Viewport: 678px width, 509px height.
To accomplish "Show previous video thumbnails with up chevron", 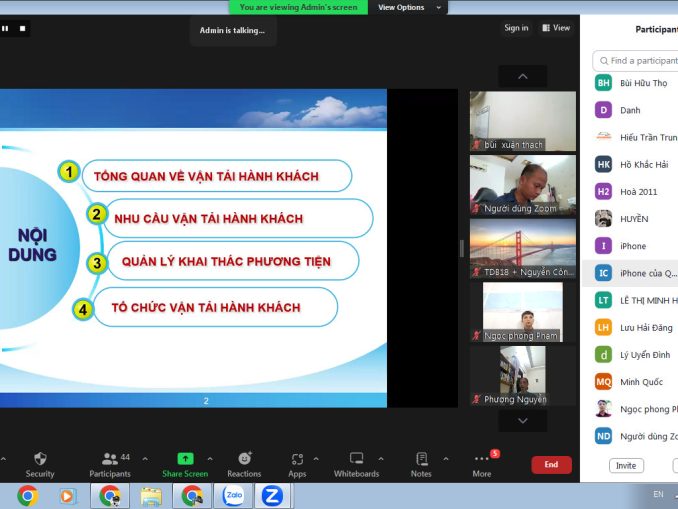I will pyautogui.click(x=523, y=77).
